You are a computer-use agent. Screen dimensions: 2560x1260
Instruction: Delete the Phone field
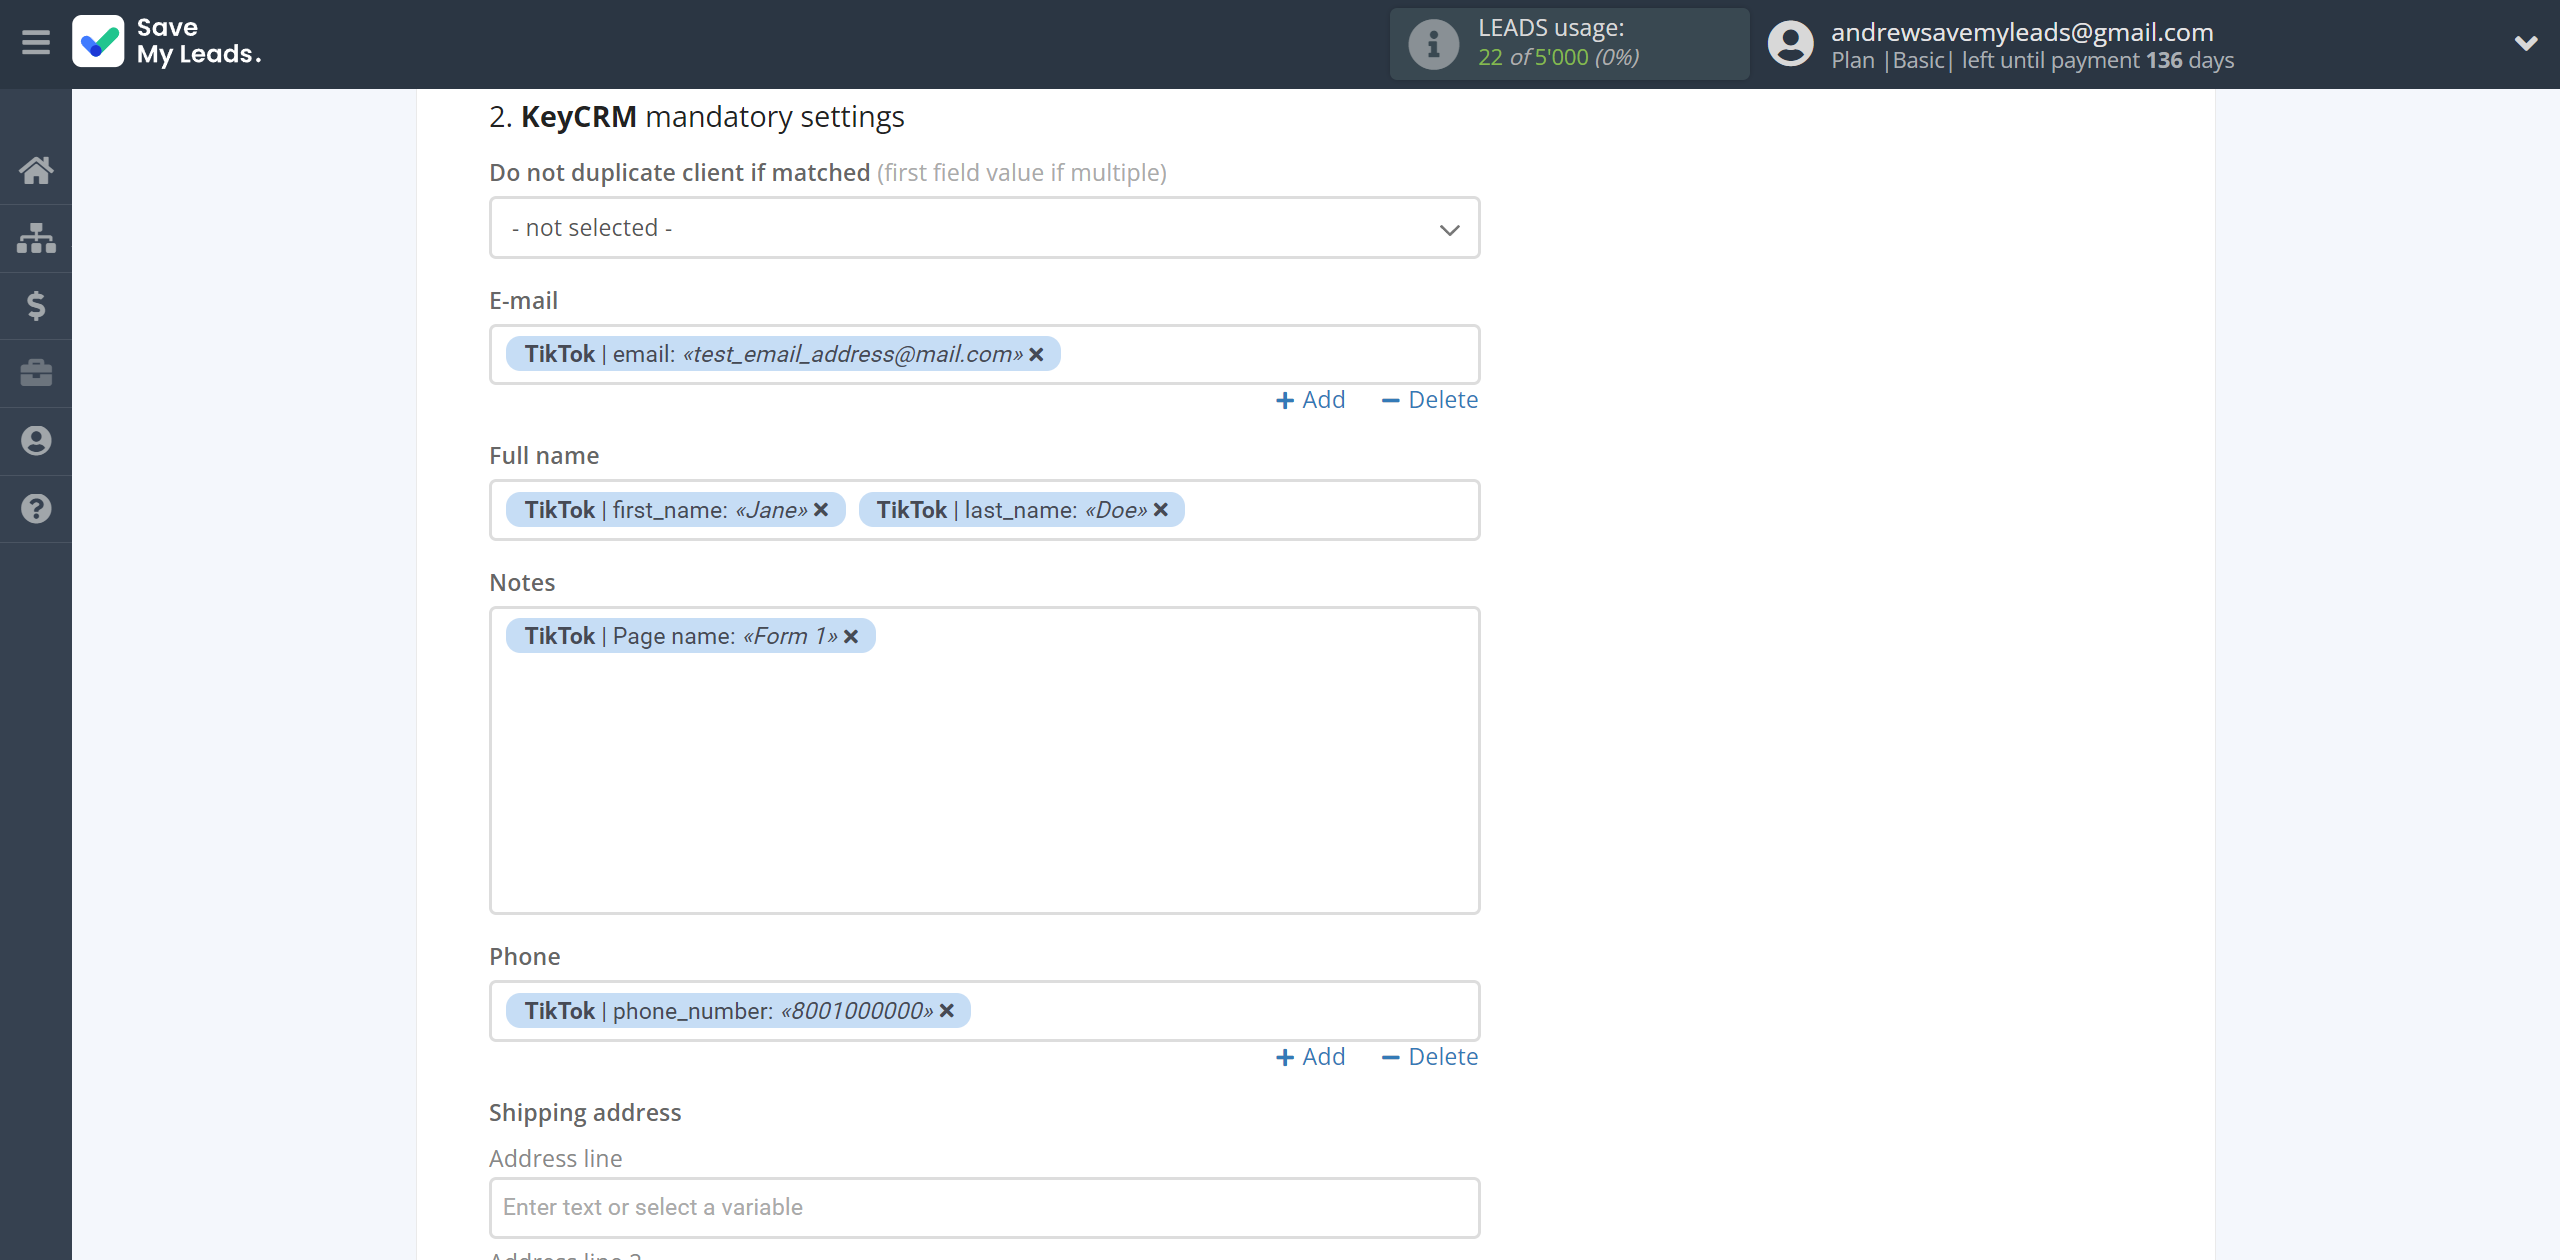click(1429, 1057)
